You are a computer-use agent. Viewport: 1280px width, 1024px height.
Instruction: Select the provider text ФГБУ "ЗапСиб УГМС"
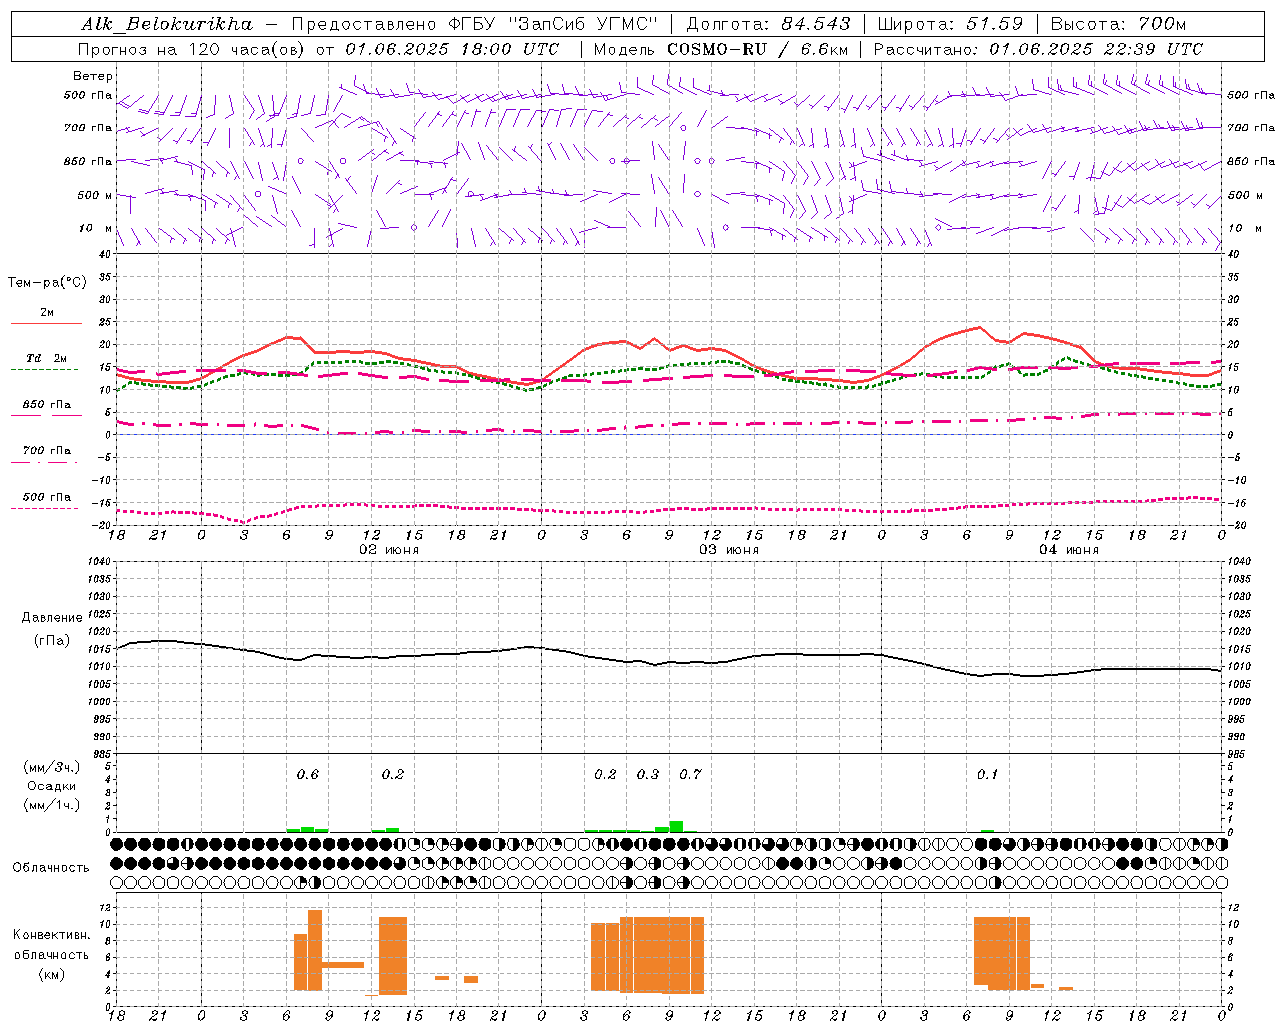pos(555,24)
